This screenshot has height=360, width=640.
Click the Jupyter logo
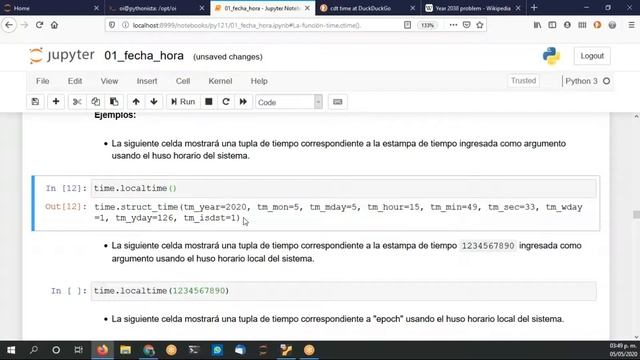point(62,56)
